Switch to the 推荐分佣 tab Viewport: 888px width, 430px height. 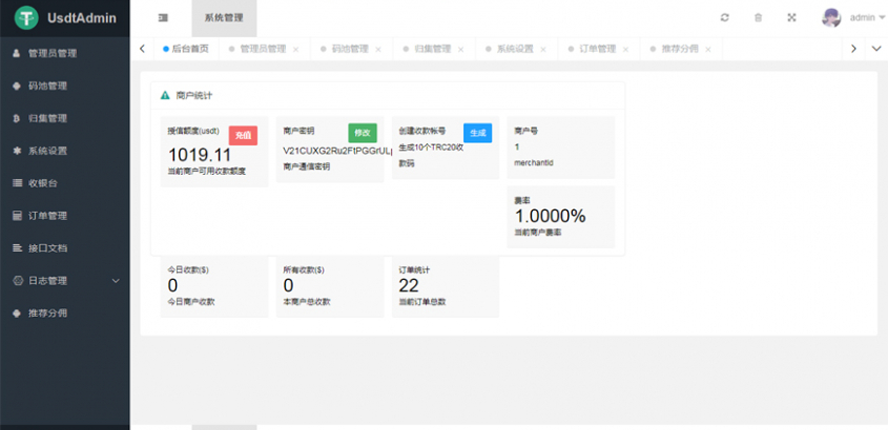pos(680,49)
